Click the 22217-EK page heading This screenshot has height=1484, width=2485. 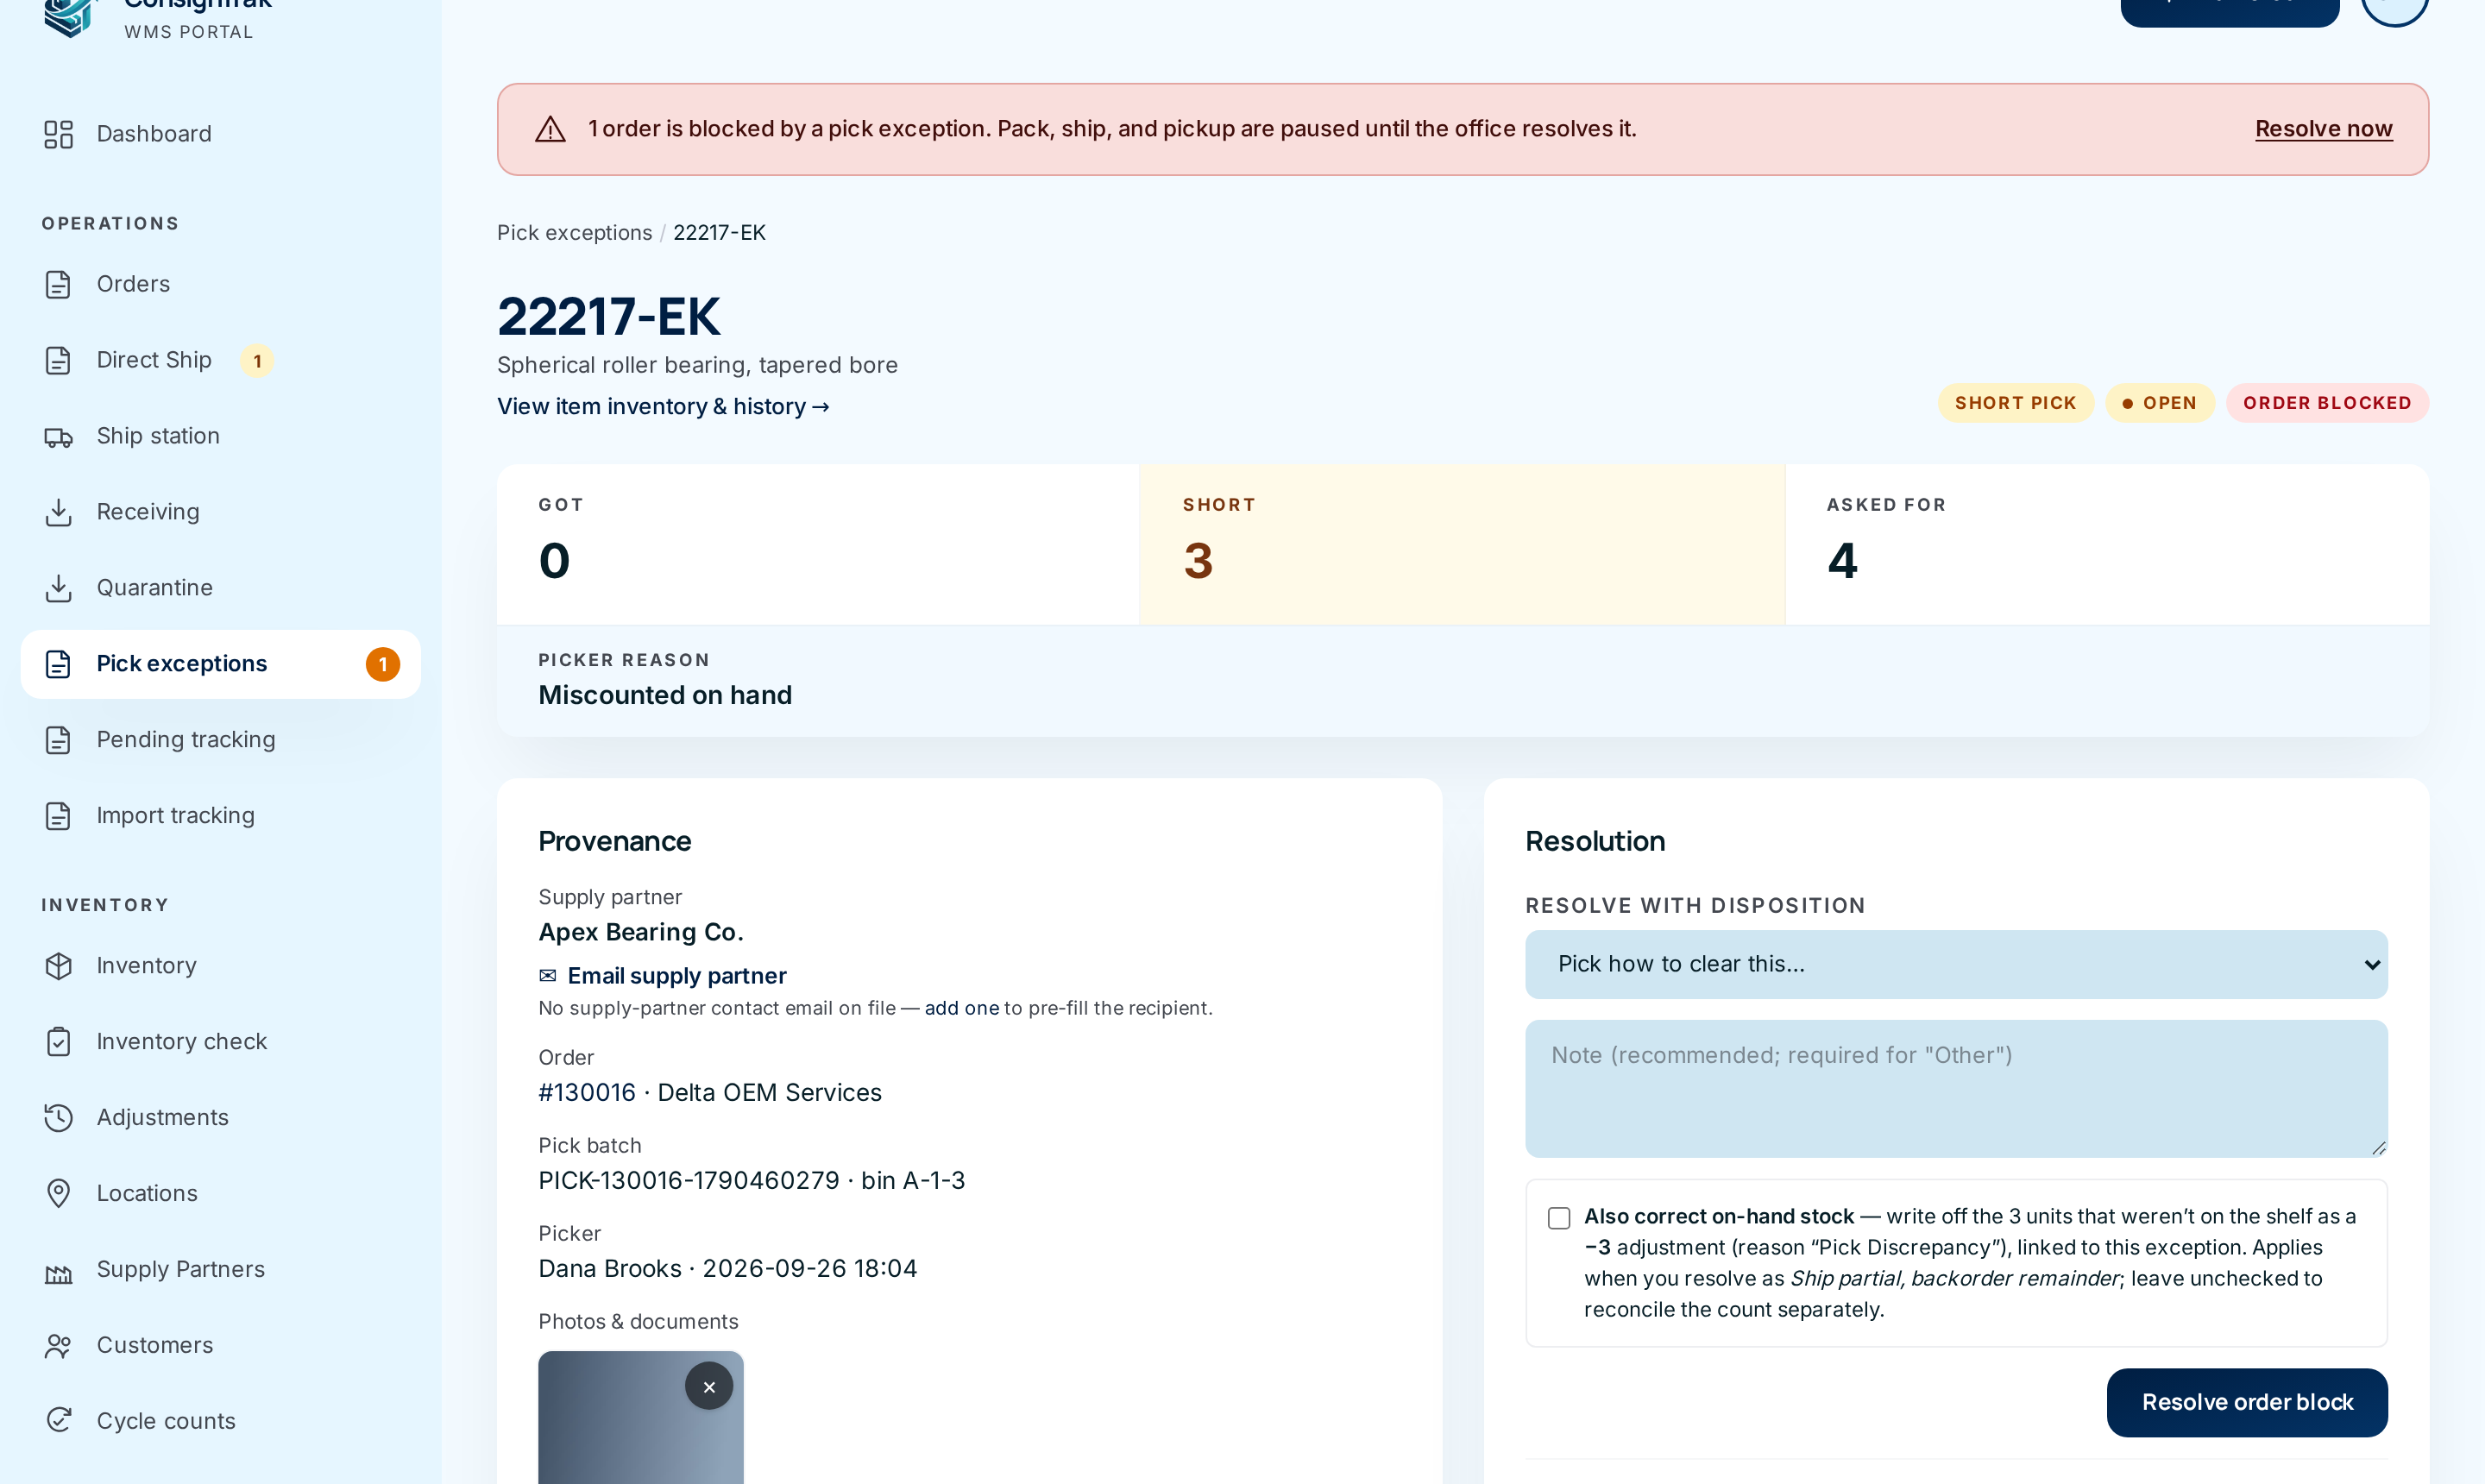point(608,317)
